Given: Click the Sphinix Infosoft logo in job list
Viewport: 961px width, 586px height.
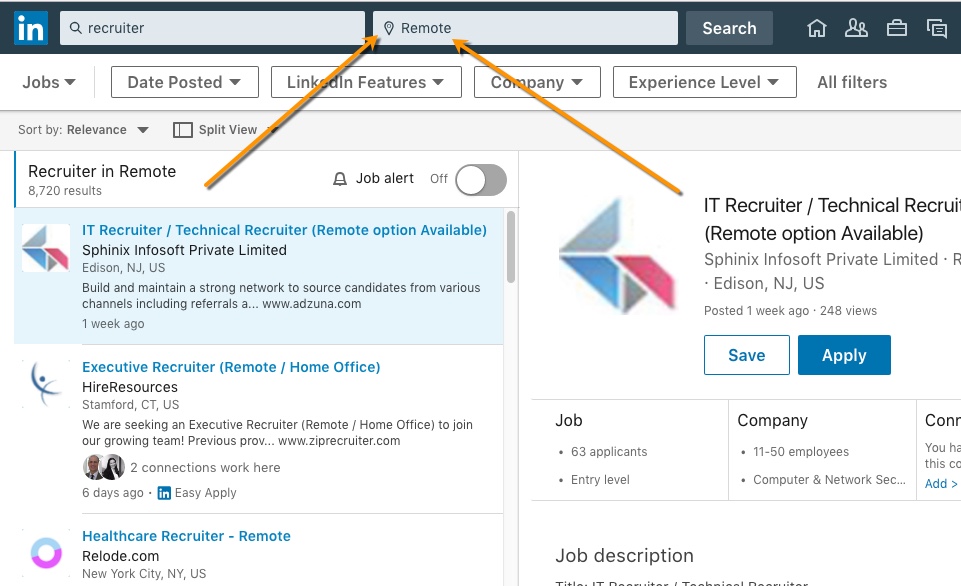Looking at the screenshot, I should 46,248.
